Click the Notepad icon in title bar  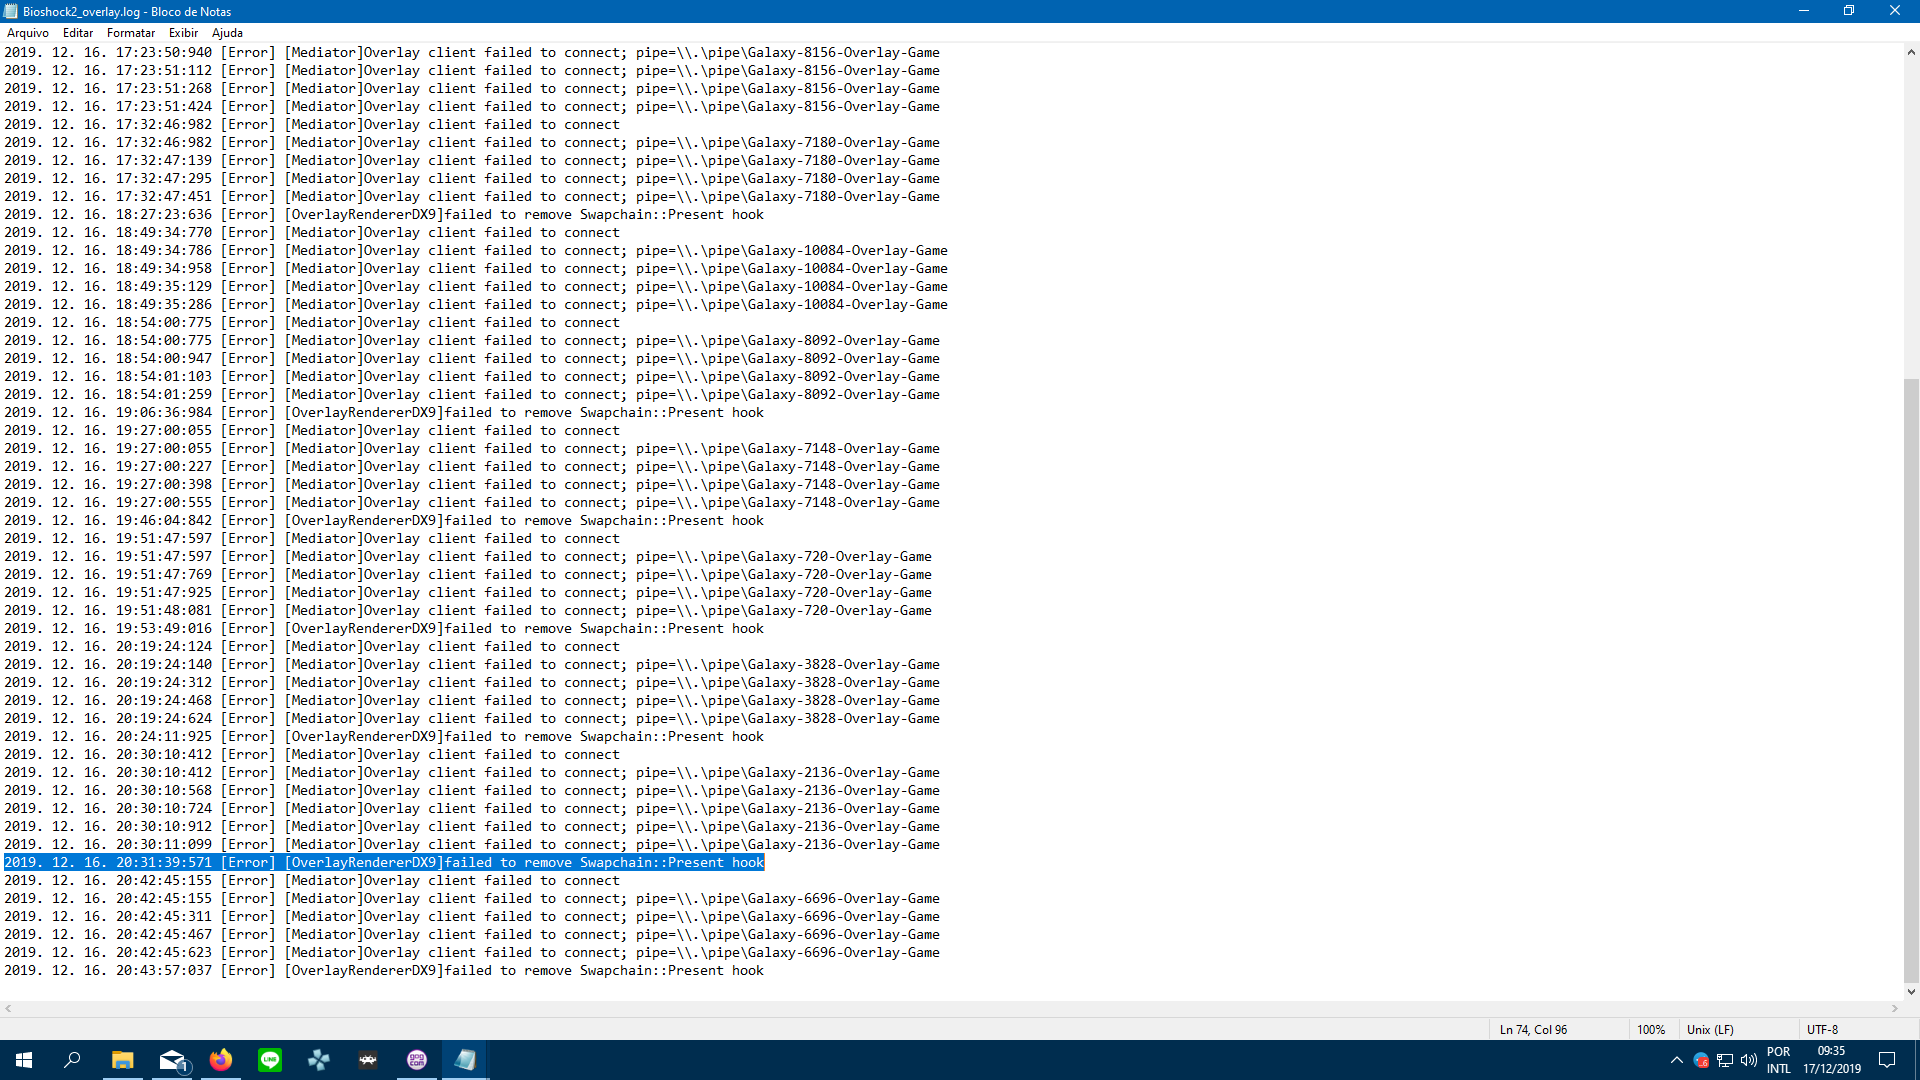click(x=11, y=11)
